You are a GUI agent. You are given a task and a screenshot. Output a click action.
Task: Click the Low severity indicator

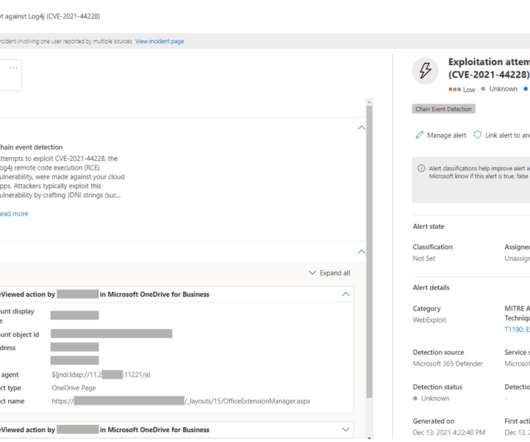462,89
